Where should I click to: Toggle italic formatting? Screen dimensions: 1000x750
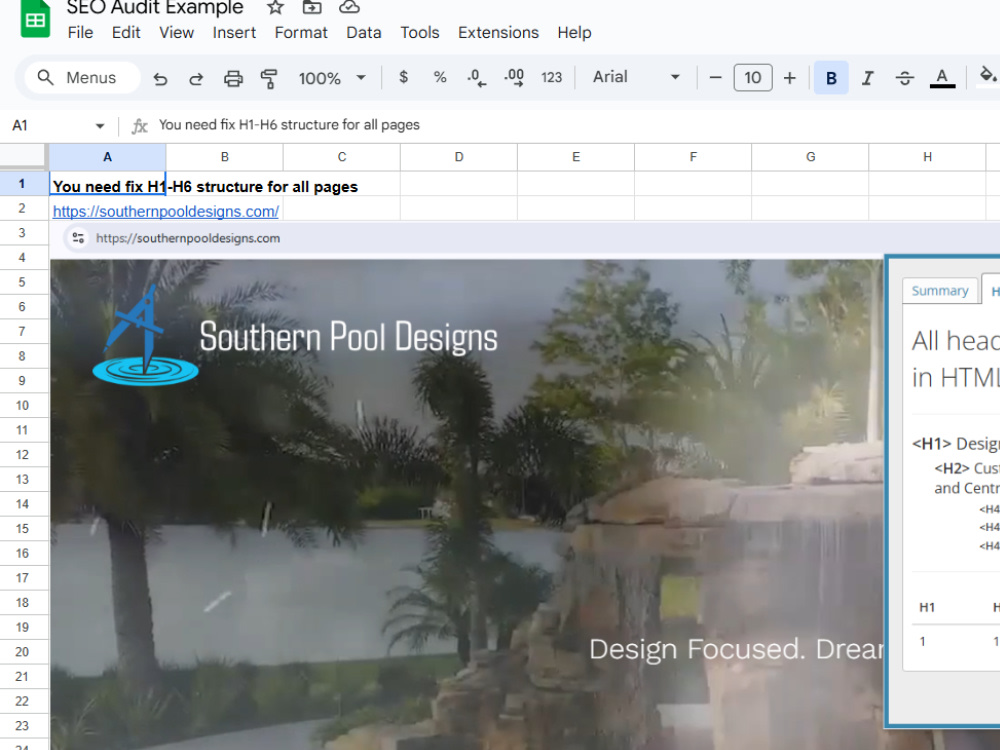[867, 78]
